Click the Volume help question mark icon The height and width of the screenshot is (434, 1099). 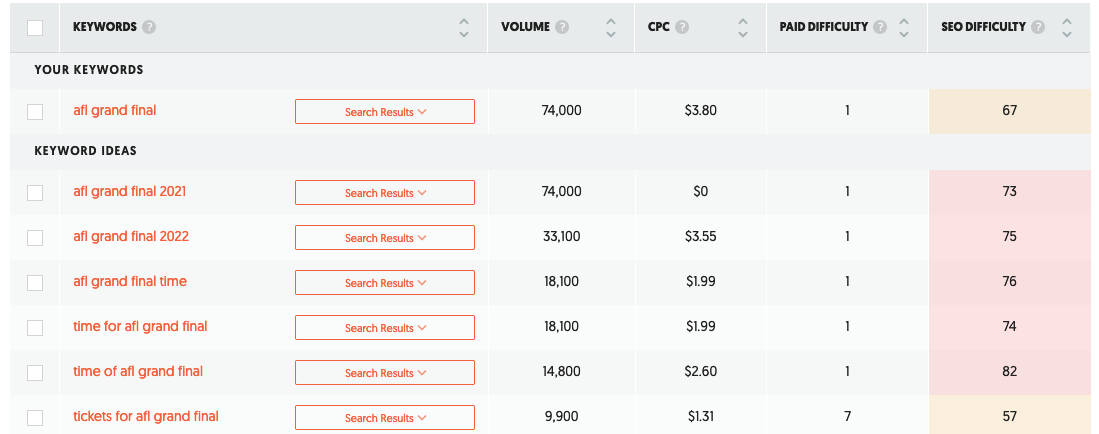pos(562,27)
